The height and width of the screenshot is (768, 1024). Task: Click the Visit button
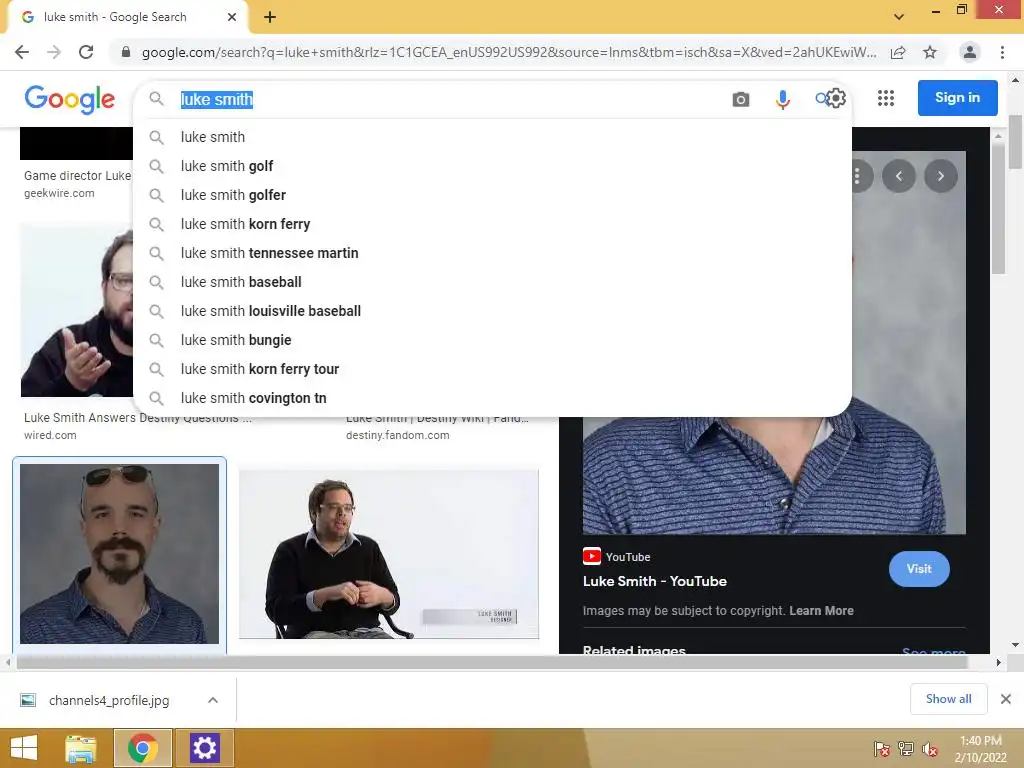(919, 569)
